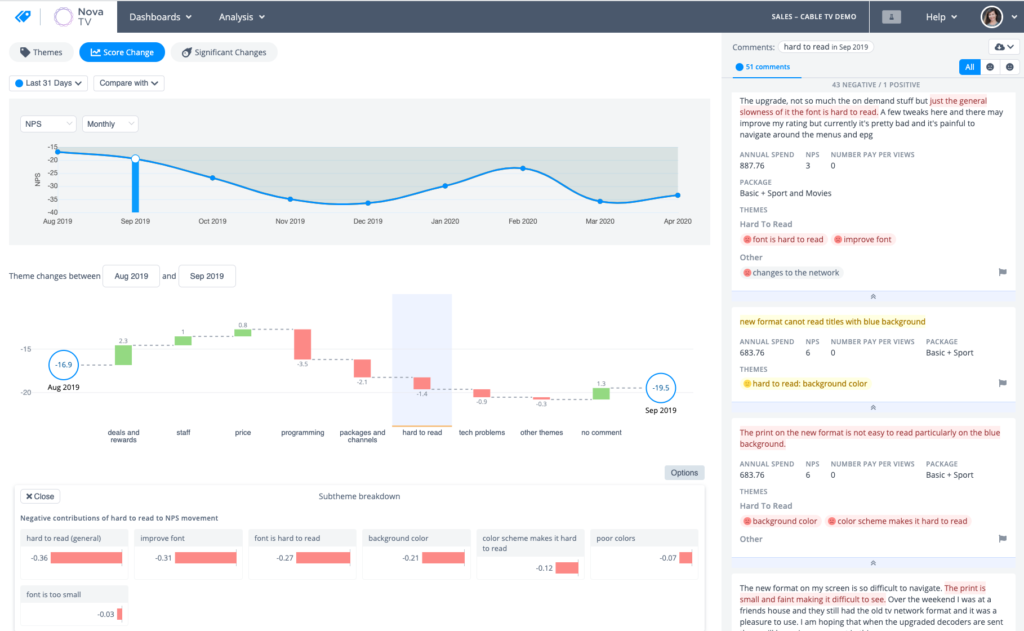The width and height of the screenshot is (1024, 631).
Task: Click the font is too small subtheme card
Action: pyautogui.click(x=74, y=605)
